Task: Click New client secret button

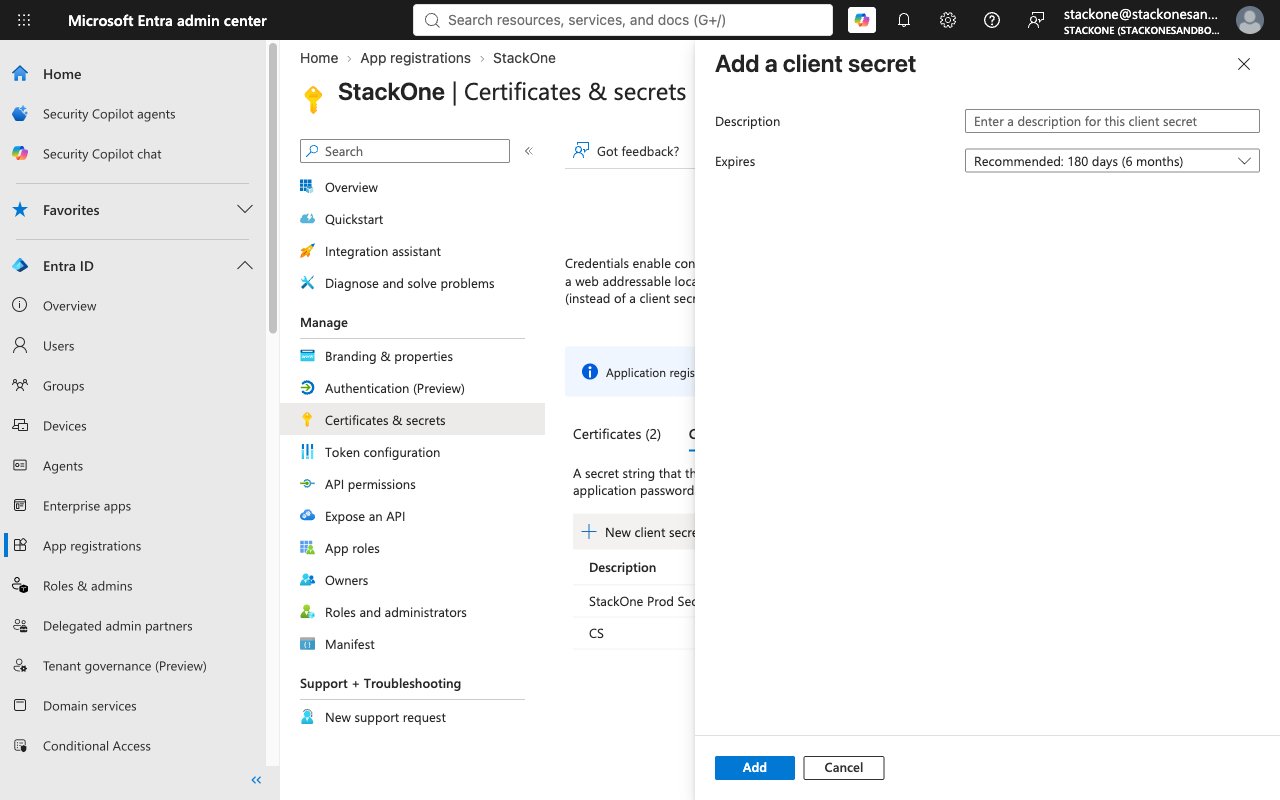Action: pos(635,532)
